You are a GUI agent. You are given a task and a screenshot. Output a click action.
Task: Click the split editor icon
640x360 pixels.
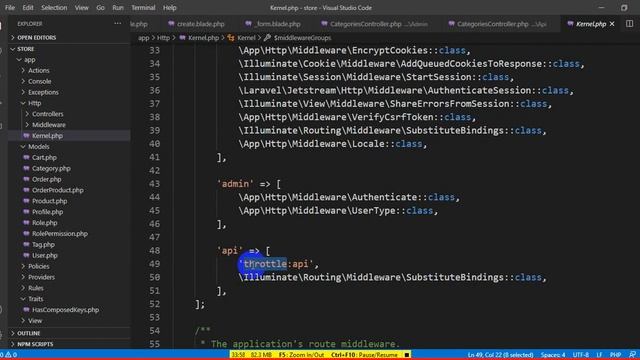[x=629, y=24]
